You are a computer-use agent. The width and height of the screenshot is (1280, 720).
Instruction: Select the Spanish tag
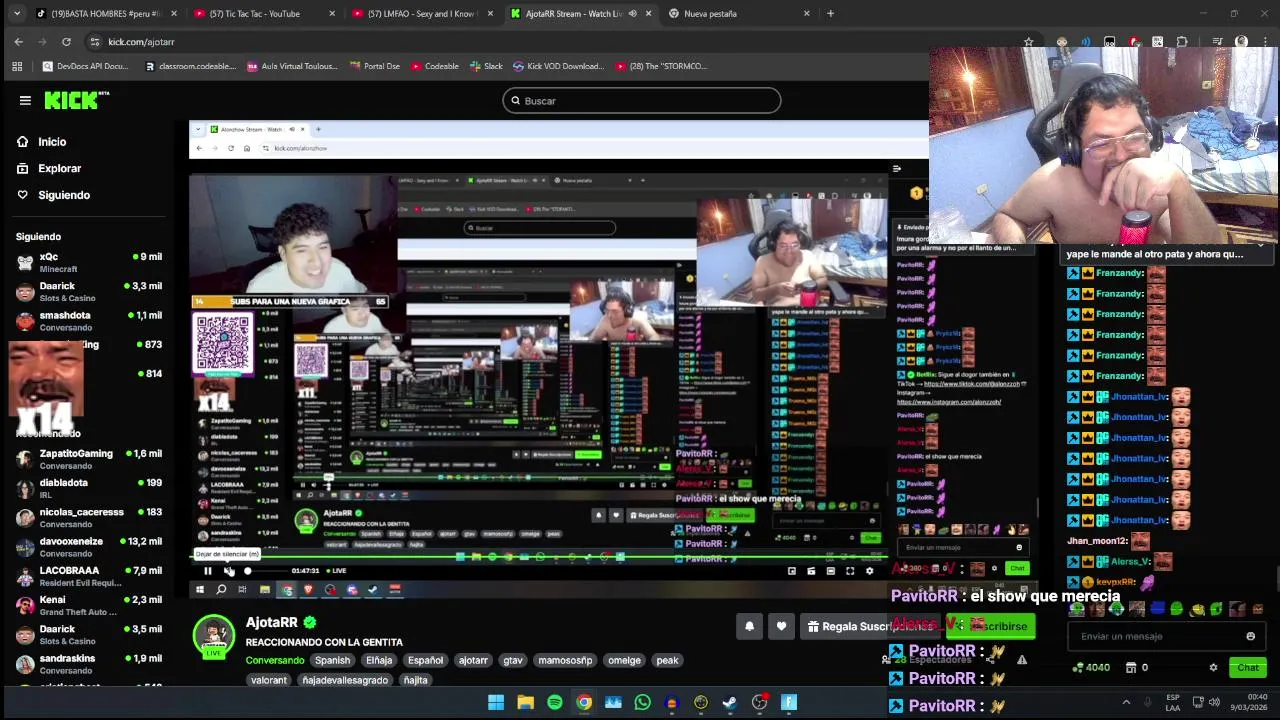tap(333, 660)
